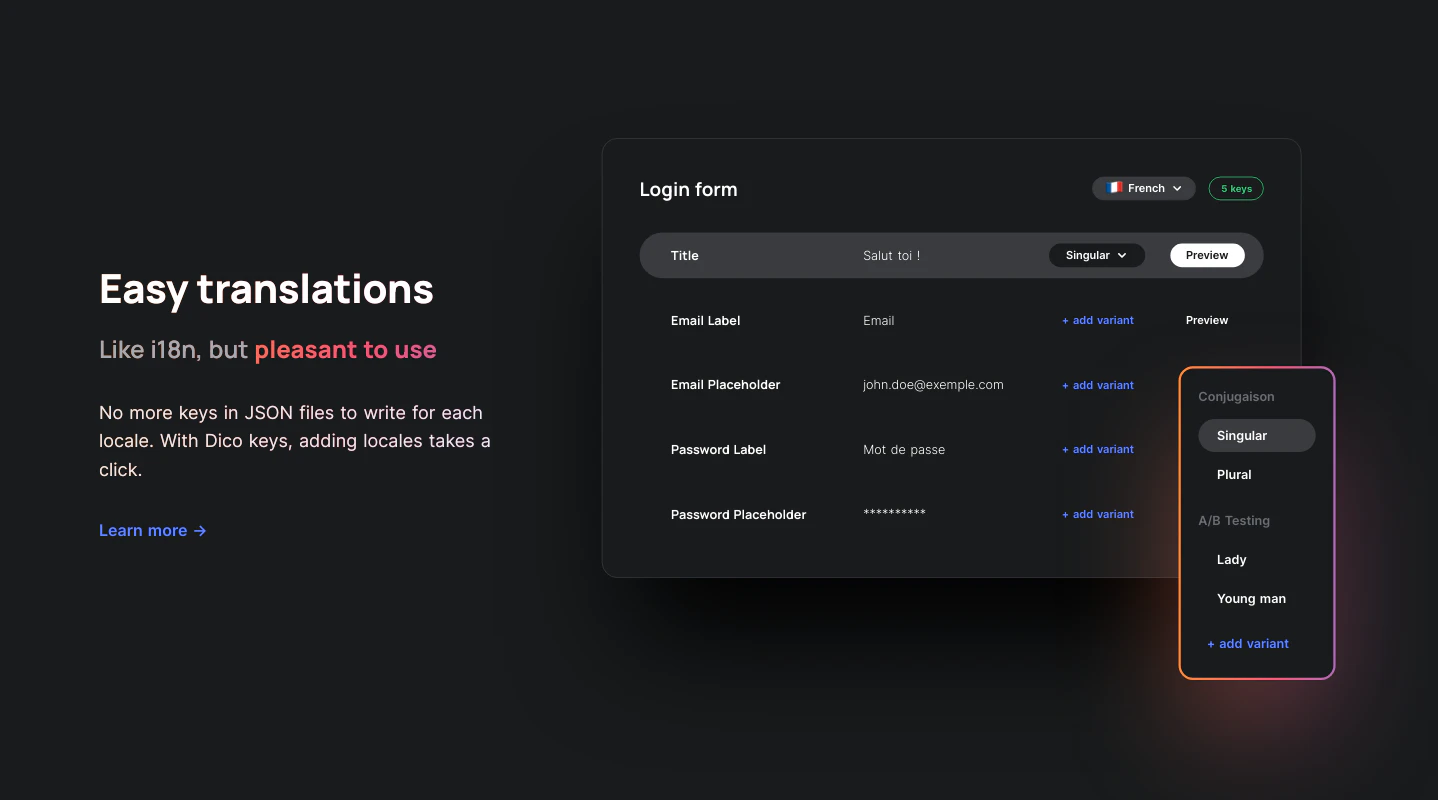1438x800 pixels.
Task: Open the Learn more link
Action: click(x=143, y=531)
